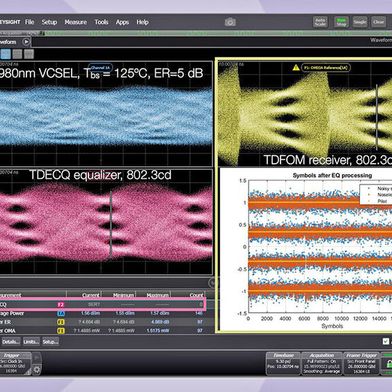This screenshot has width=392, height=392.
Task: Click the 1.56 dBm current Average Power value
Action: point(90,313)
